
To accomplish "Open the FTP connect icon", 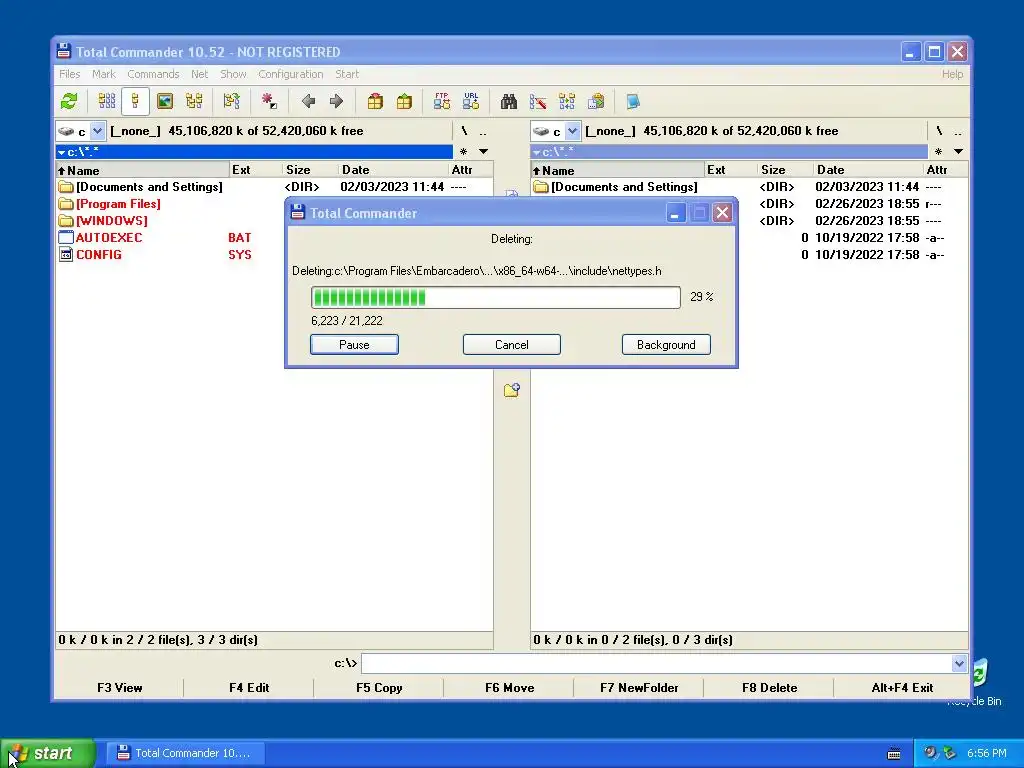I will coord(441,101).
